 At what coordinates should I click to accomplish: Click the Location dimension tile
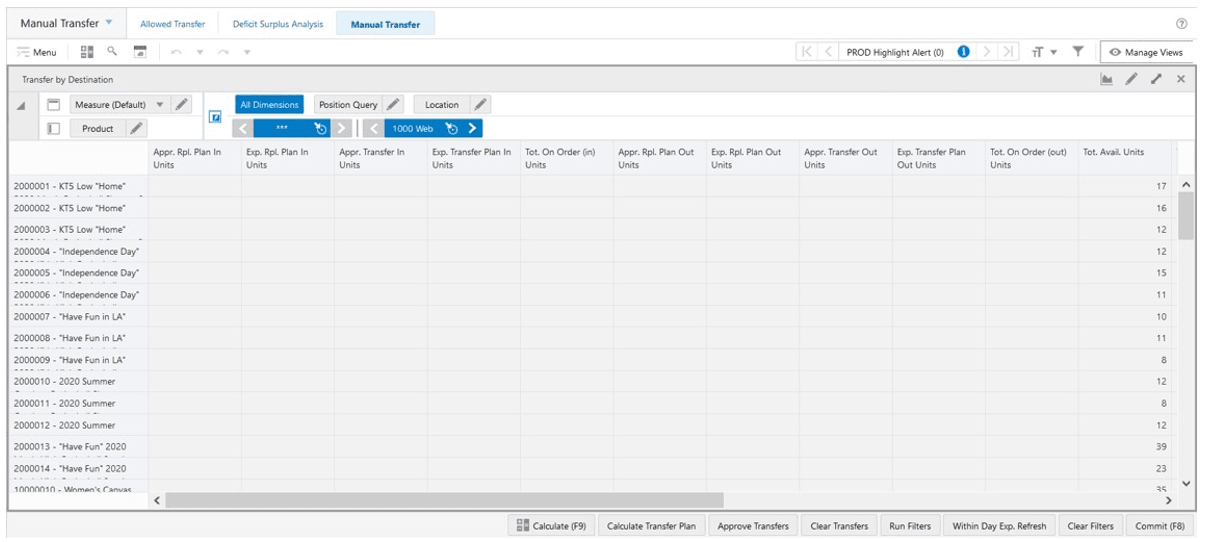[441, 104]
